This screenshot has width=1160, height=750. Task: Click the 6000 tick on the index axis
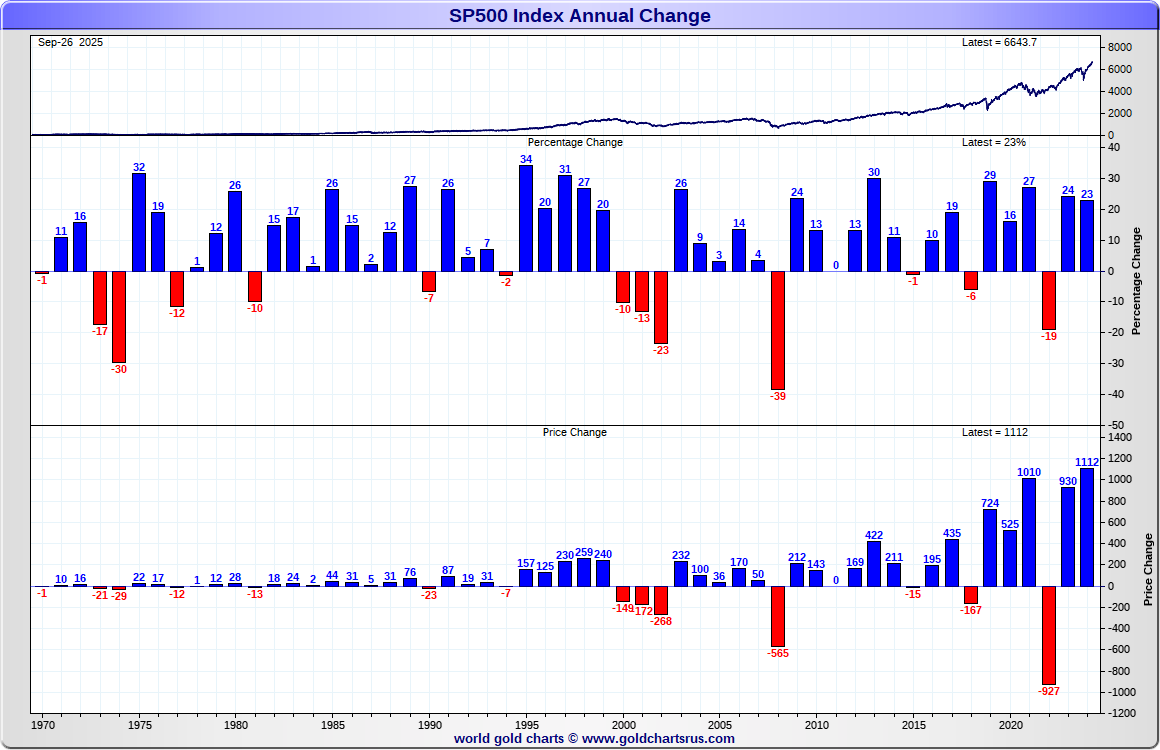pyautogui.click(x=1119, y=70)
